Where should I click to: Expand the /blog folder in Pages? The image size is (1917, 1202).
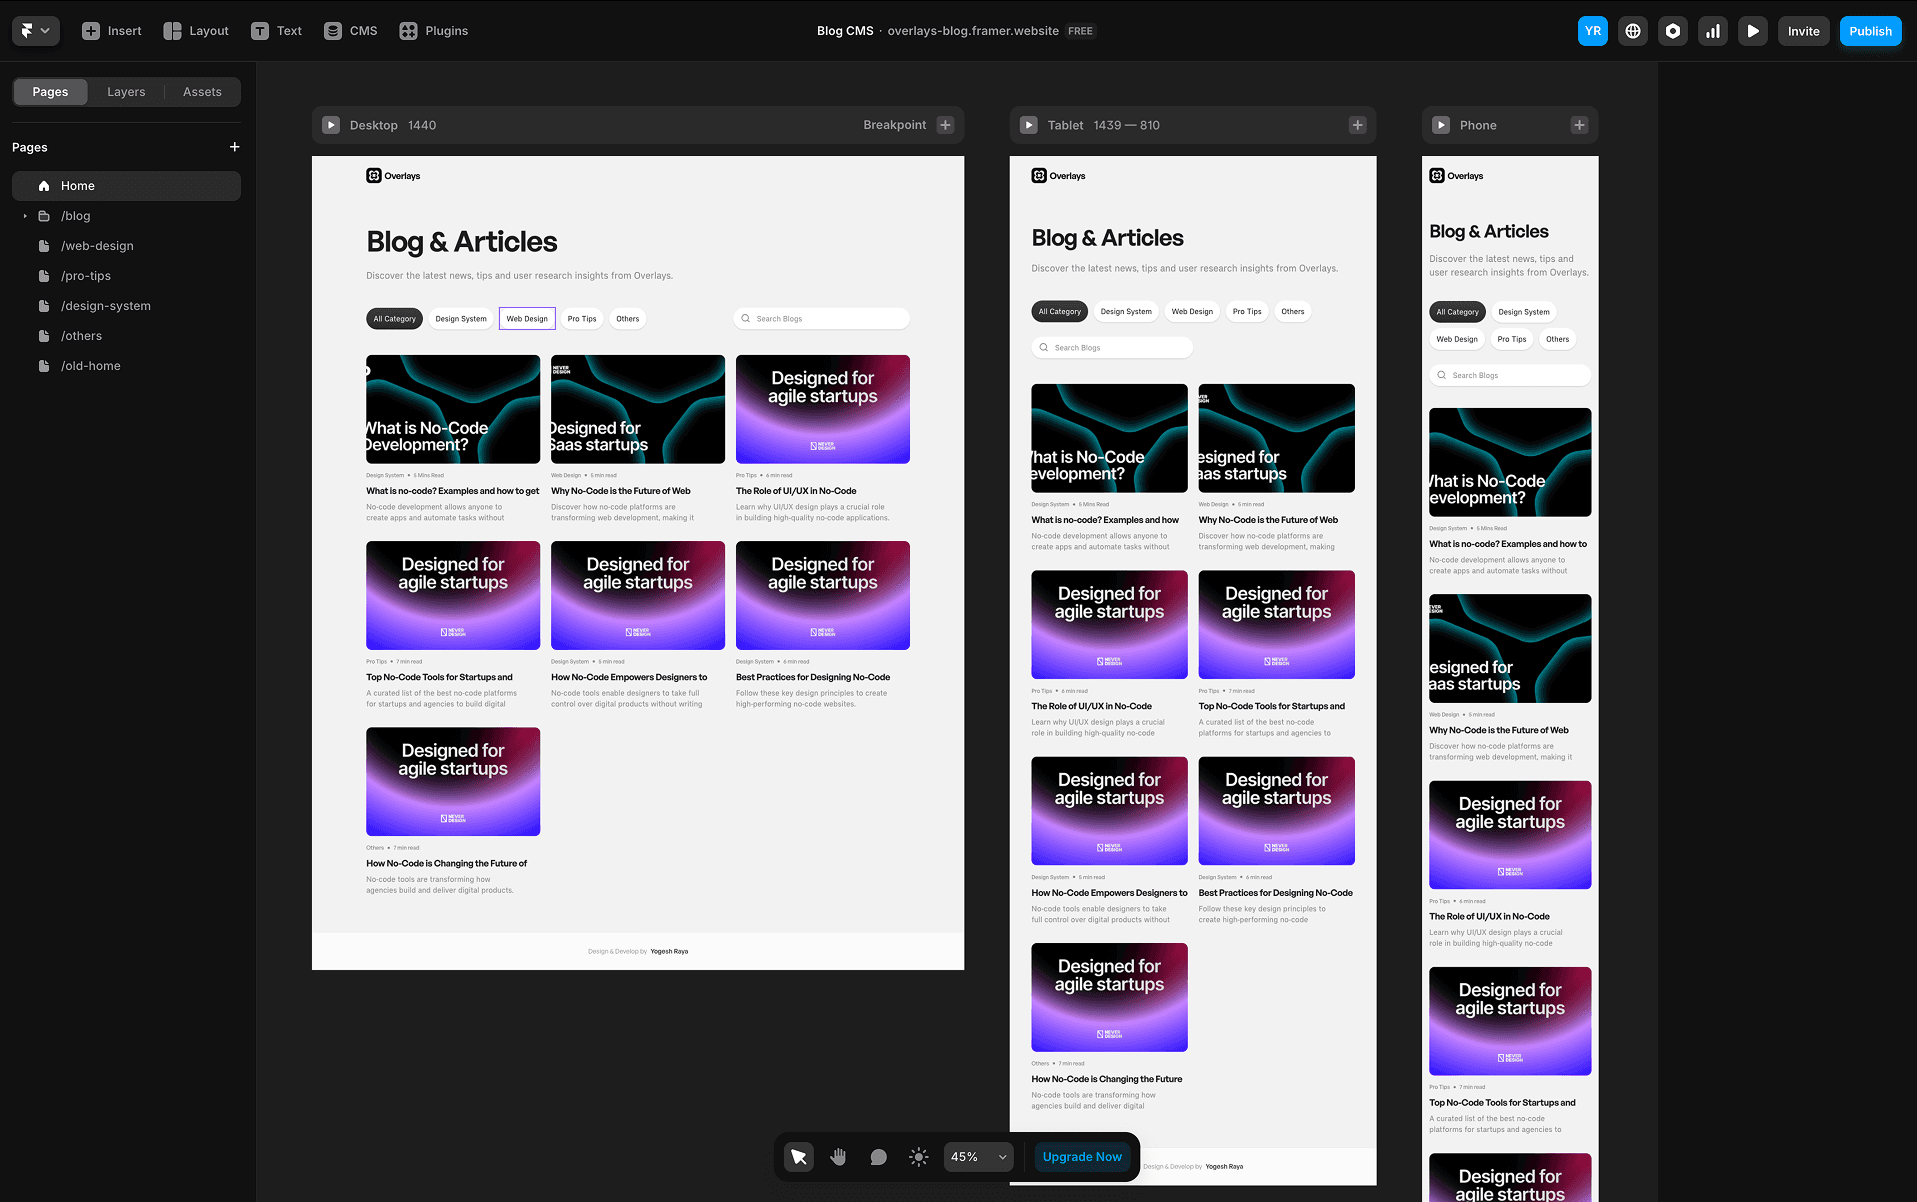[25, 216]
